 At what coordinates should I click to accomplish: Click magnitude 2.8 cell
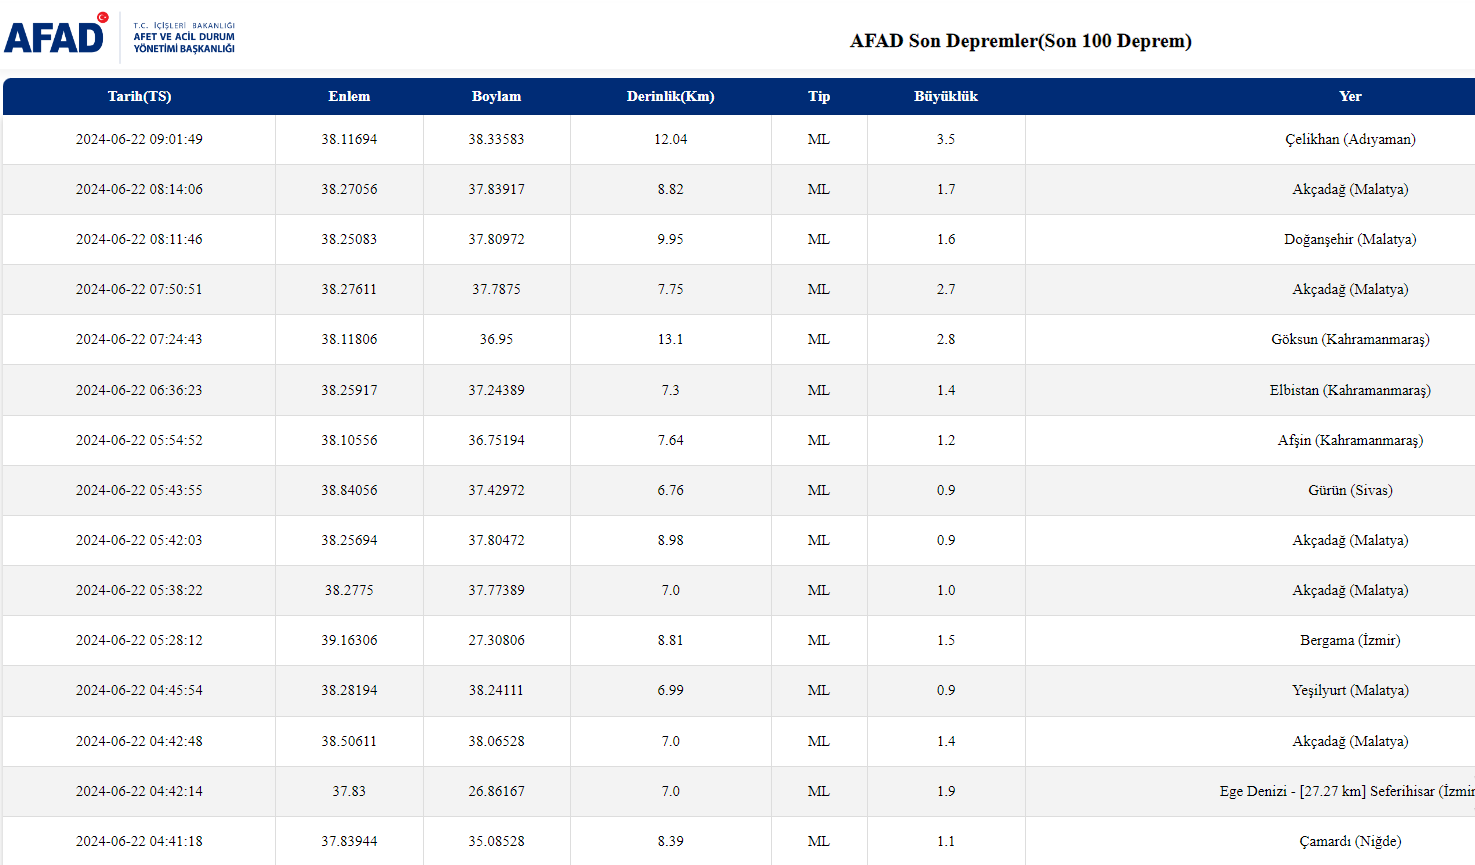[x=946, y=339]
